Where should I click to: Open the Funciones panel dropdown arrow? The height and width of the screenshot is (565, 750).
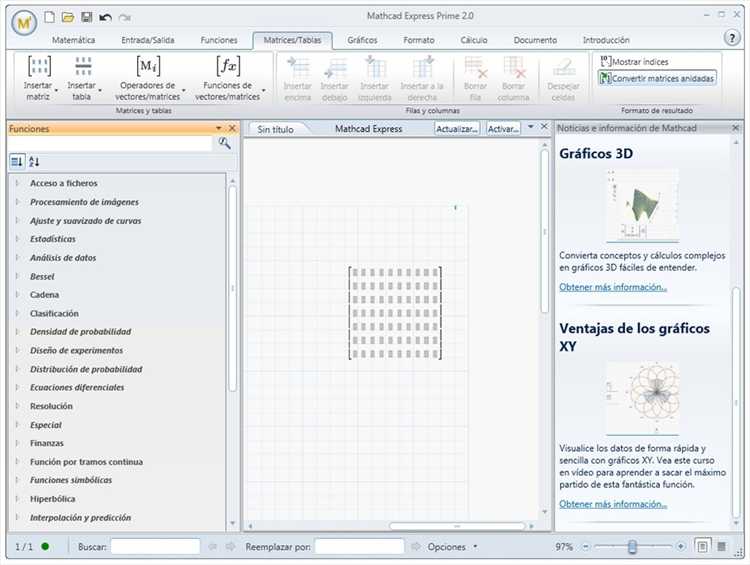pos(219,128)
